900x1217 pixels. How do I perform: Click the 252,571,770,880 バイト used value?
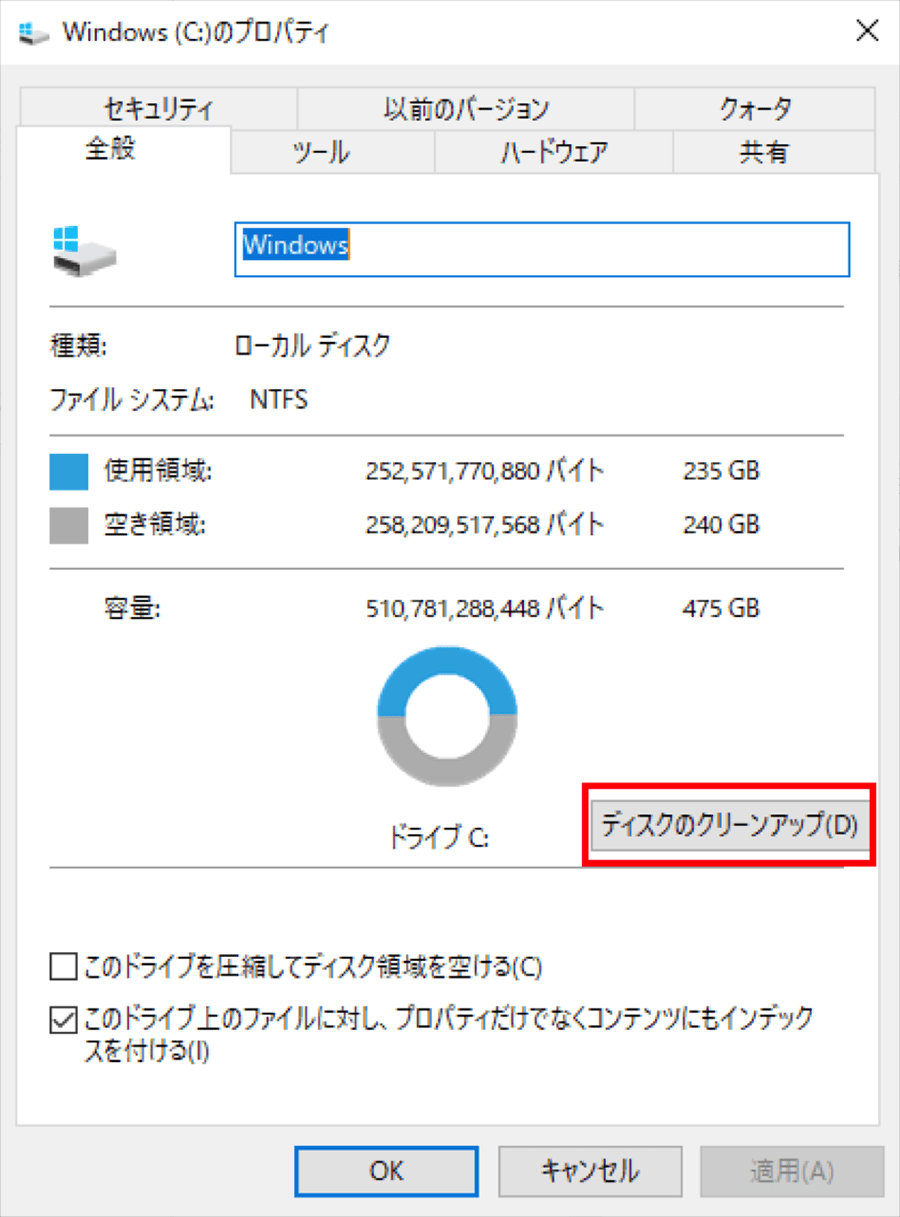pos(485,470)
